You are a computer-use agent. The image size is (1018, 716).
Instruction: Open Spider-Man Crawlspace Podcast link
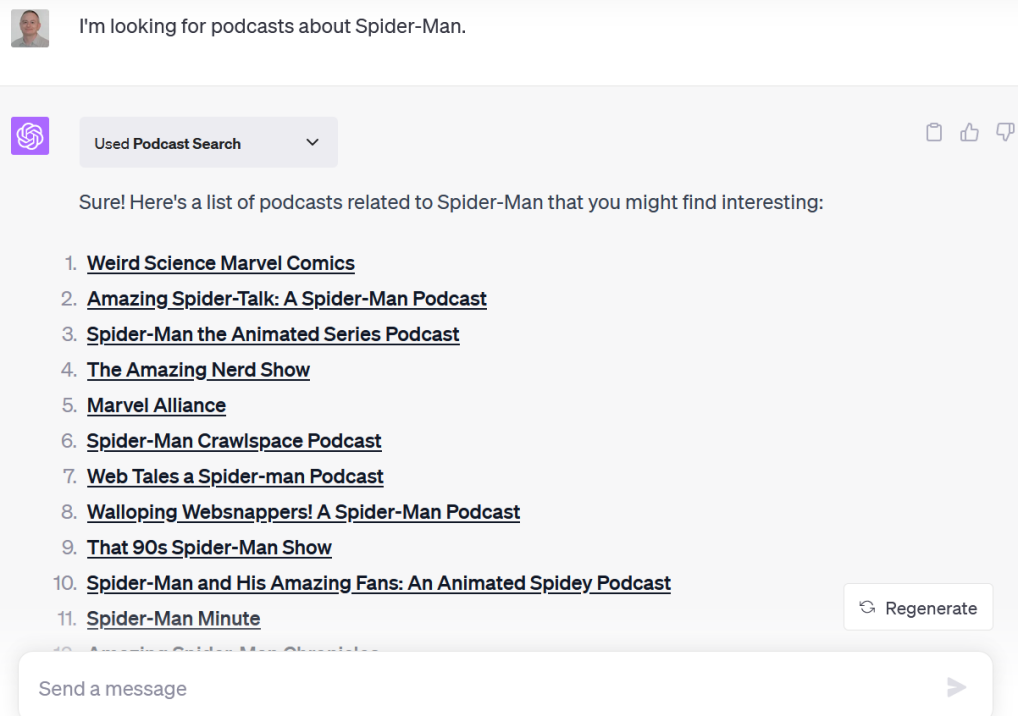[234, 441]
